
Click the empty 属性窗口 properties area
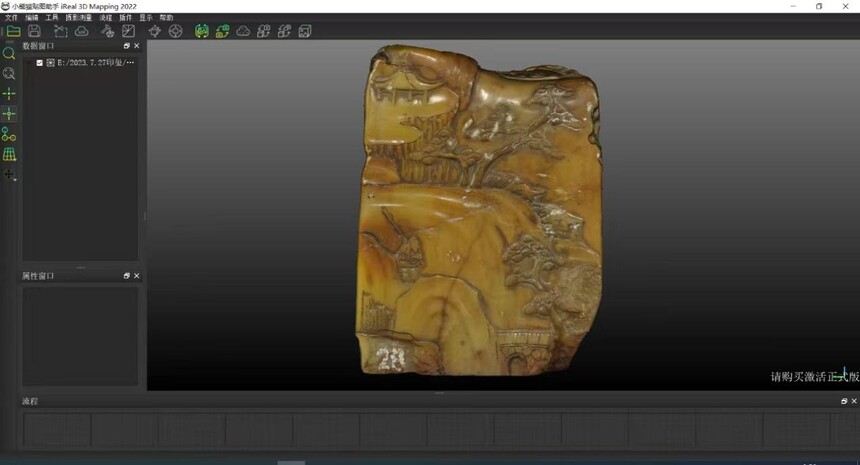(x=80, y=336)
